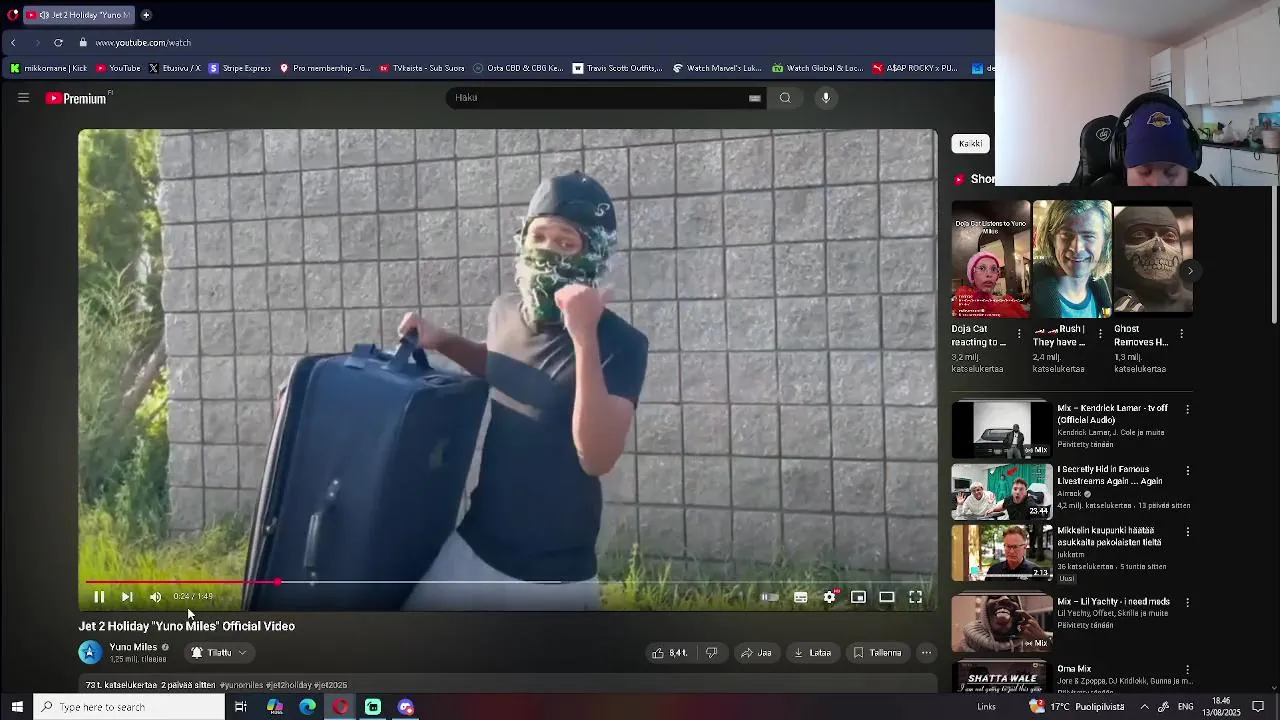Image resolution: width=1280 pixels, height=720 pixels.
Task: Open the Etusivu / X bookmark
Action: click(174, 68)
